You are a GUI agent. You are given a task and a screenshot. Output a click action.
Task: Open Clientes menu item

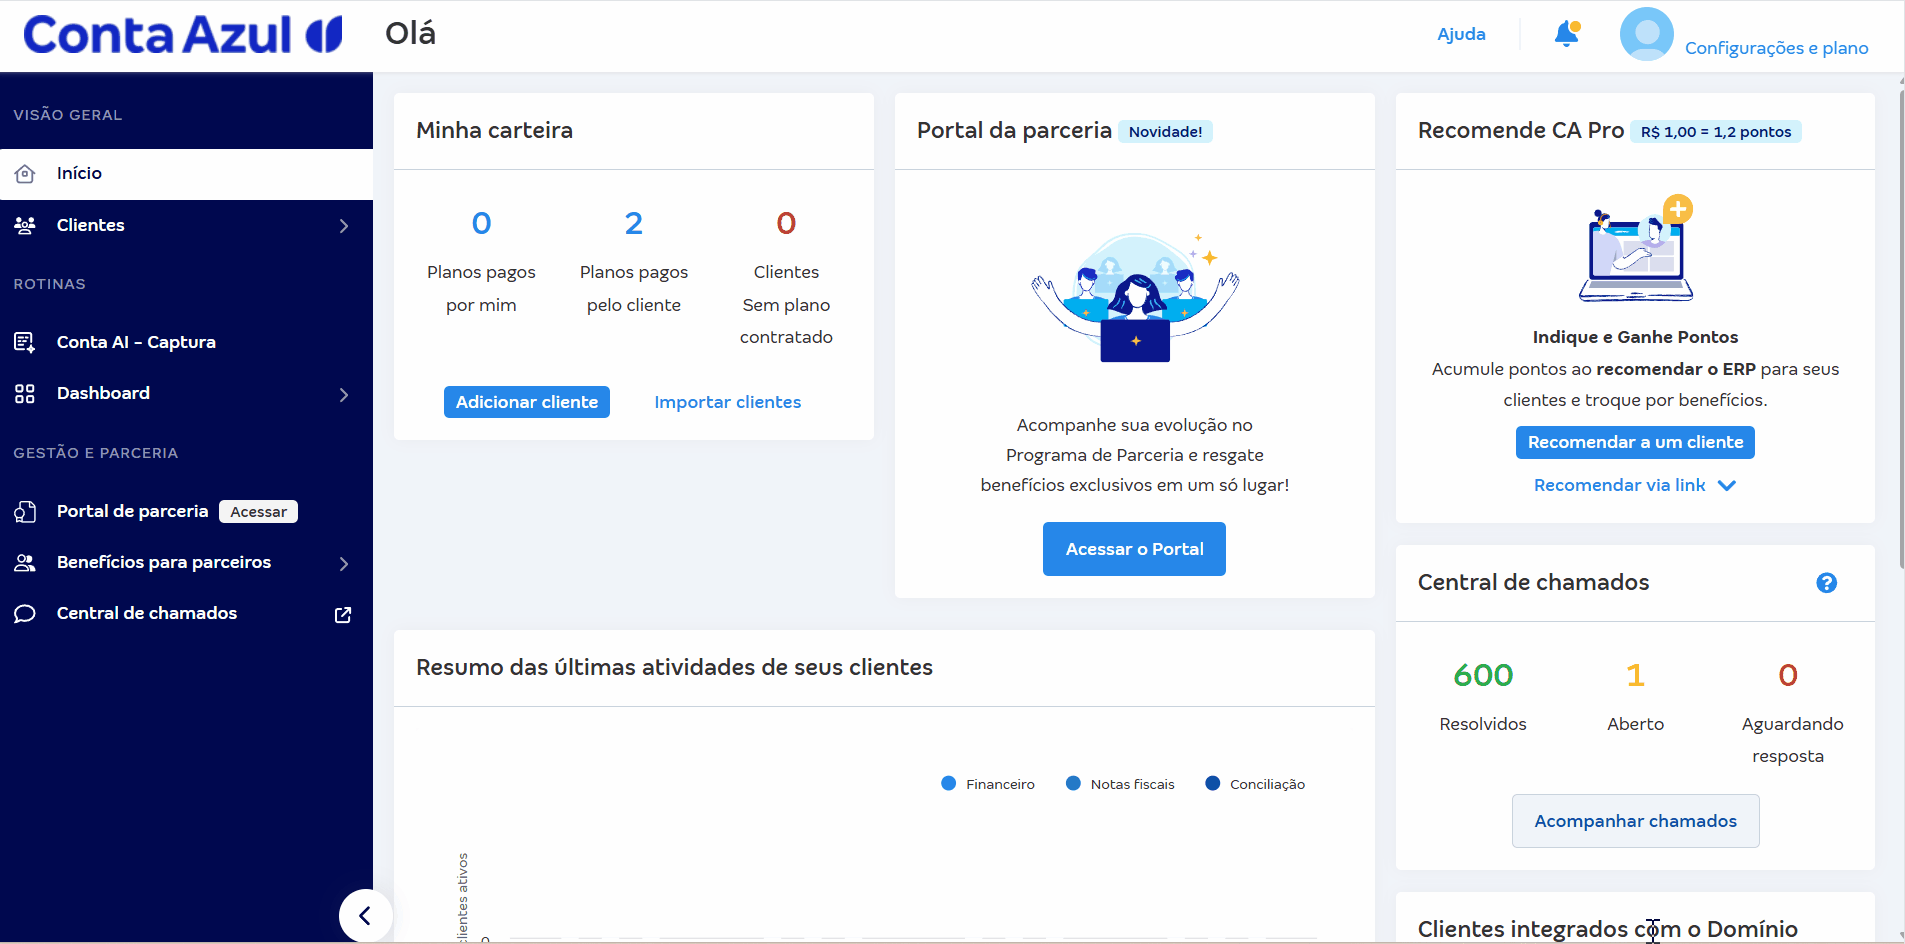pos(186,226)
